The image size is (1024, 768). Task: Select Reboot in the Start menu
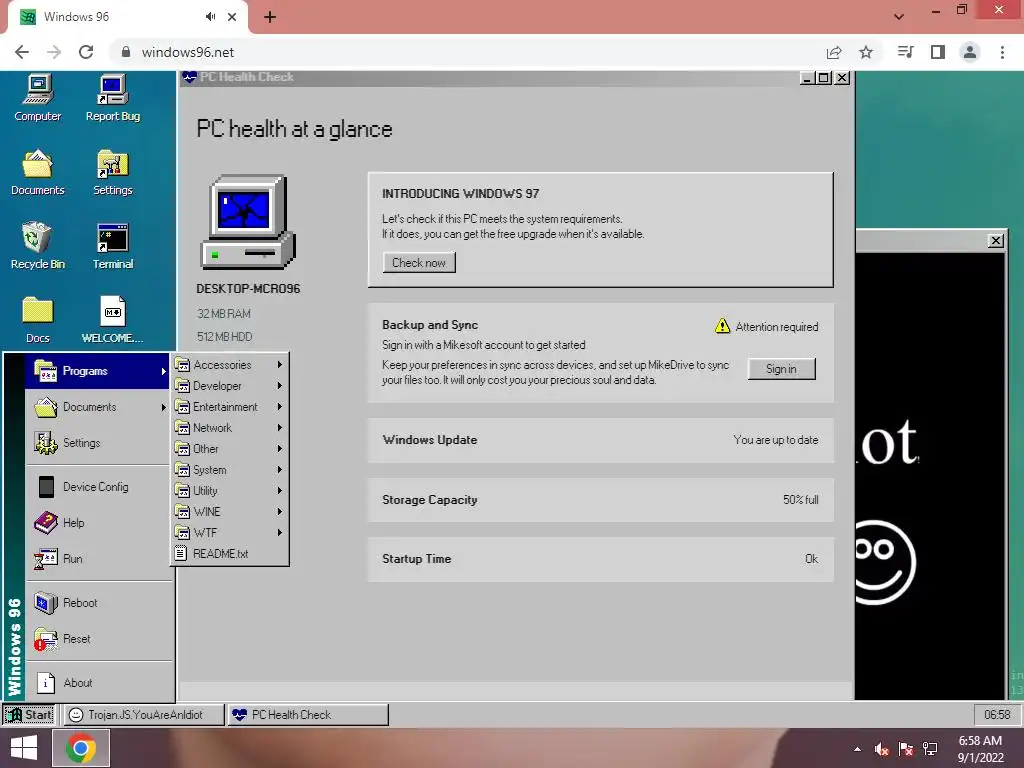pyautogui.click(x=97, y=603)
